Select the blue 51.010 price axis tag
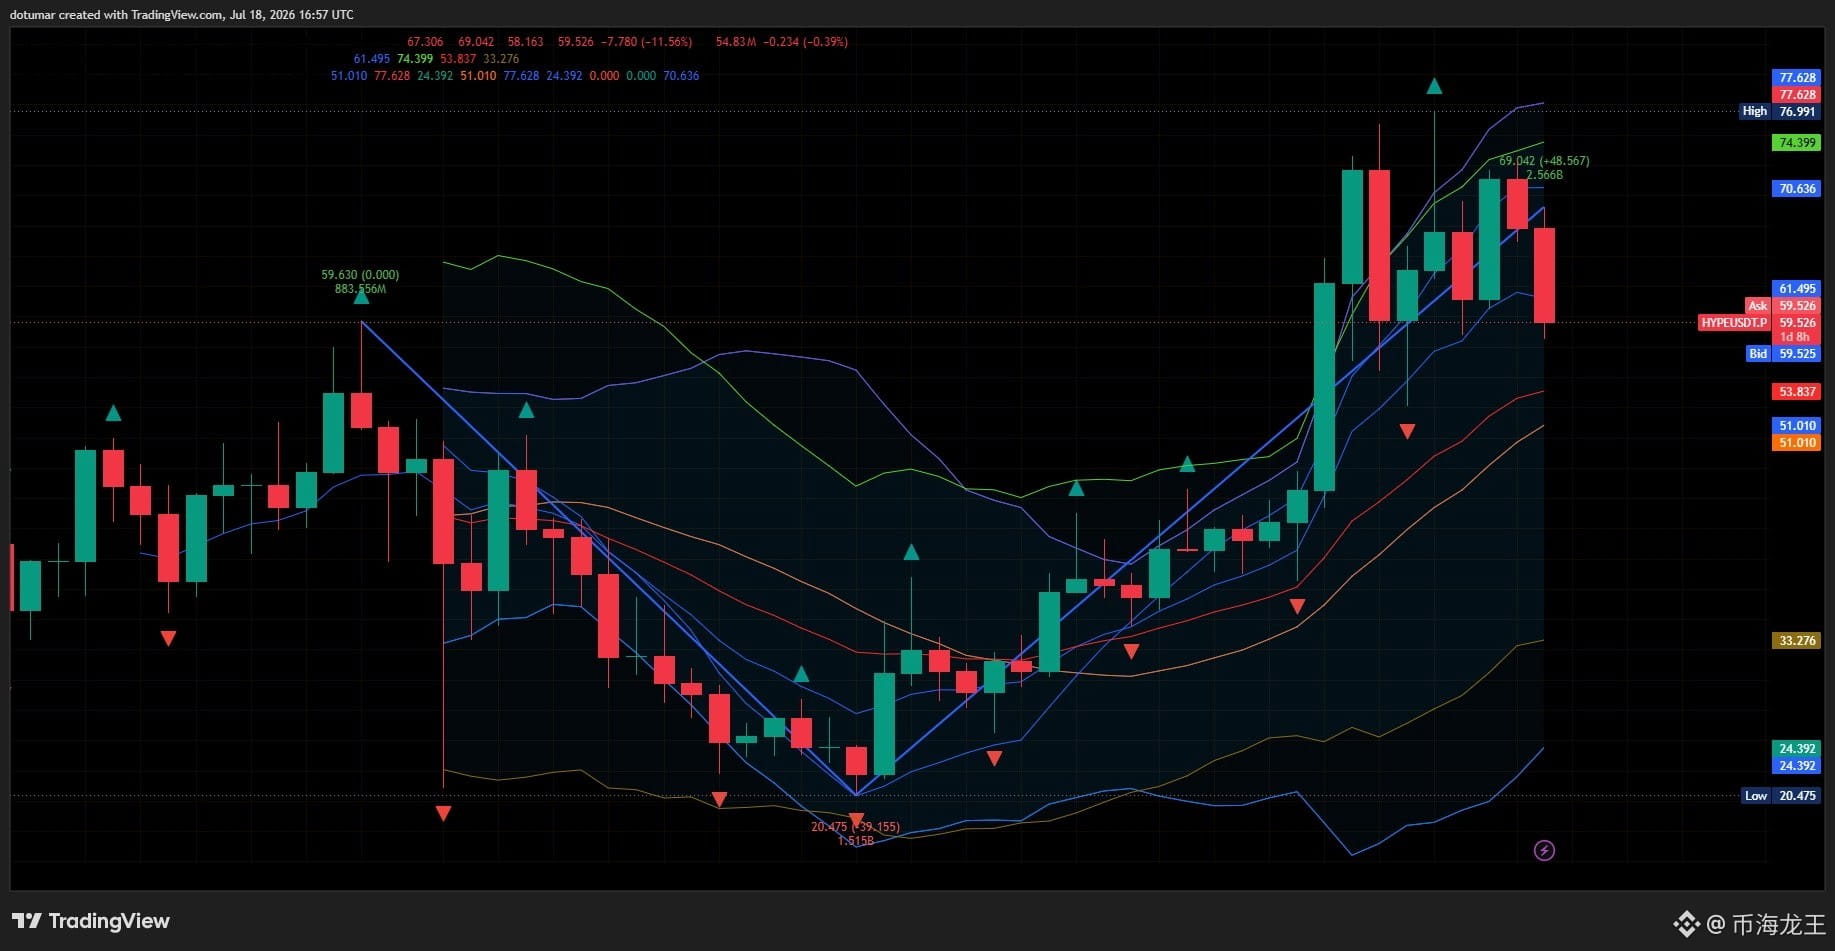 (1797, 426)
